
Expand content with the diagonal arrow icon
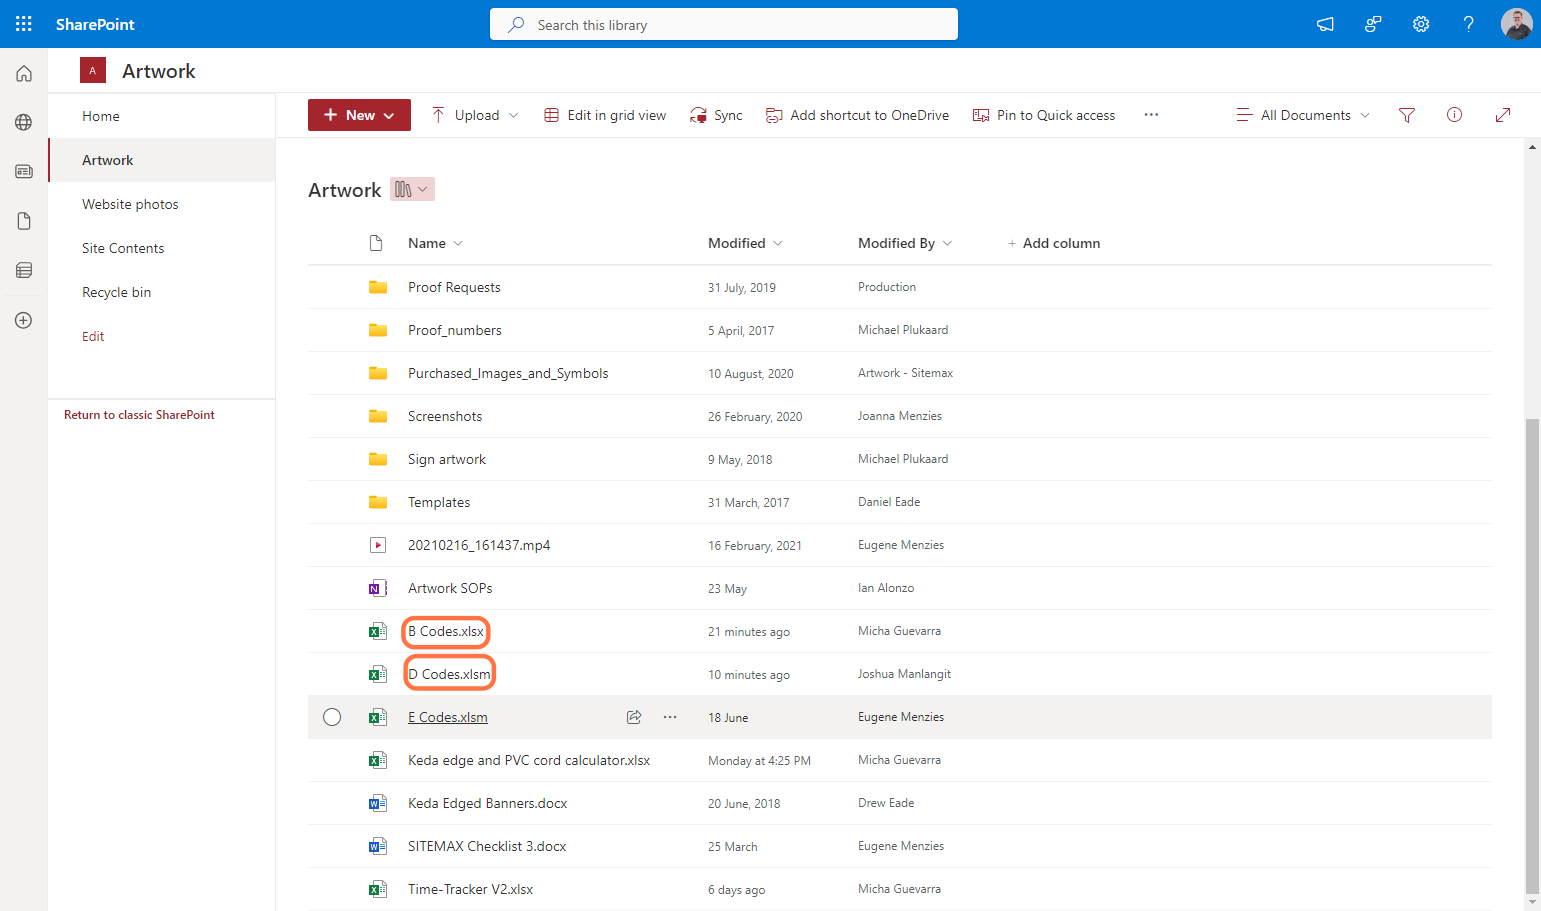click(1503, 115)
